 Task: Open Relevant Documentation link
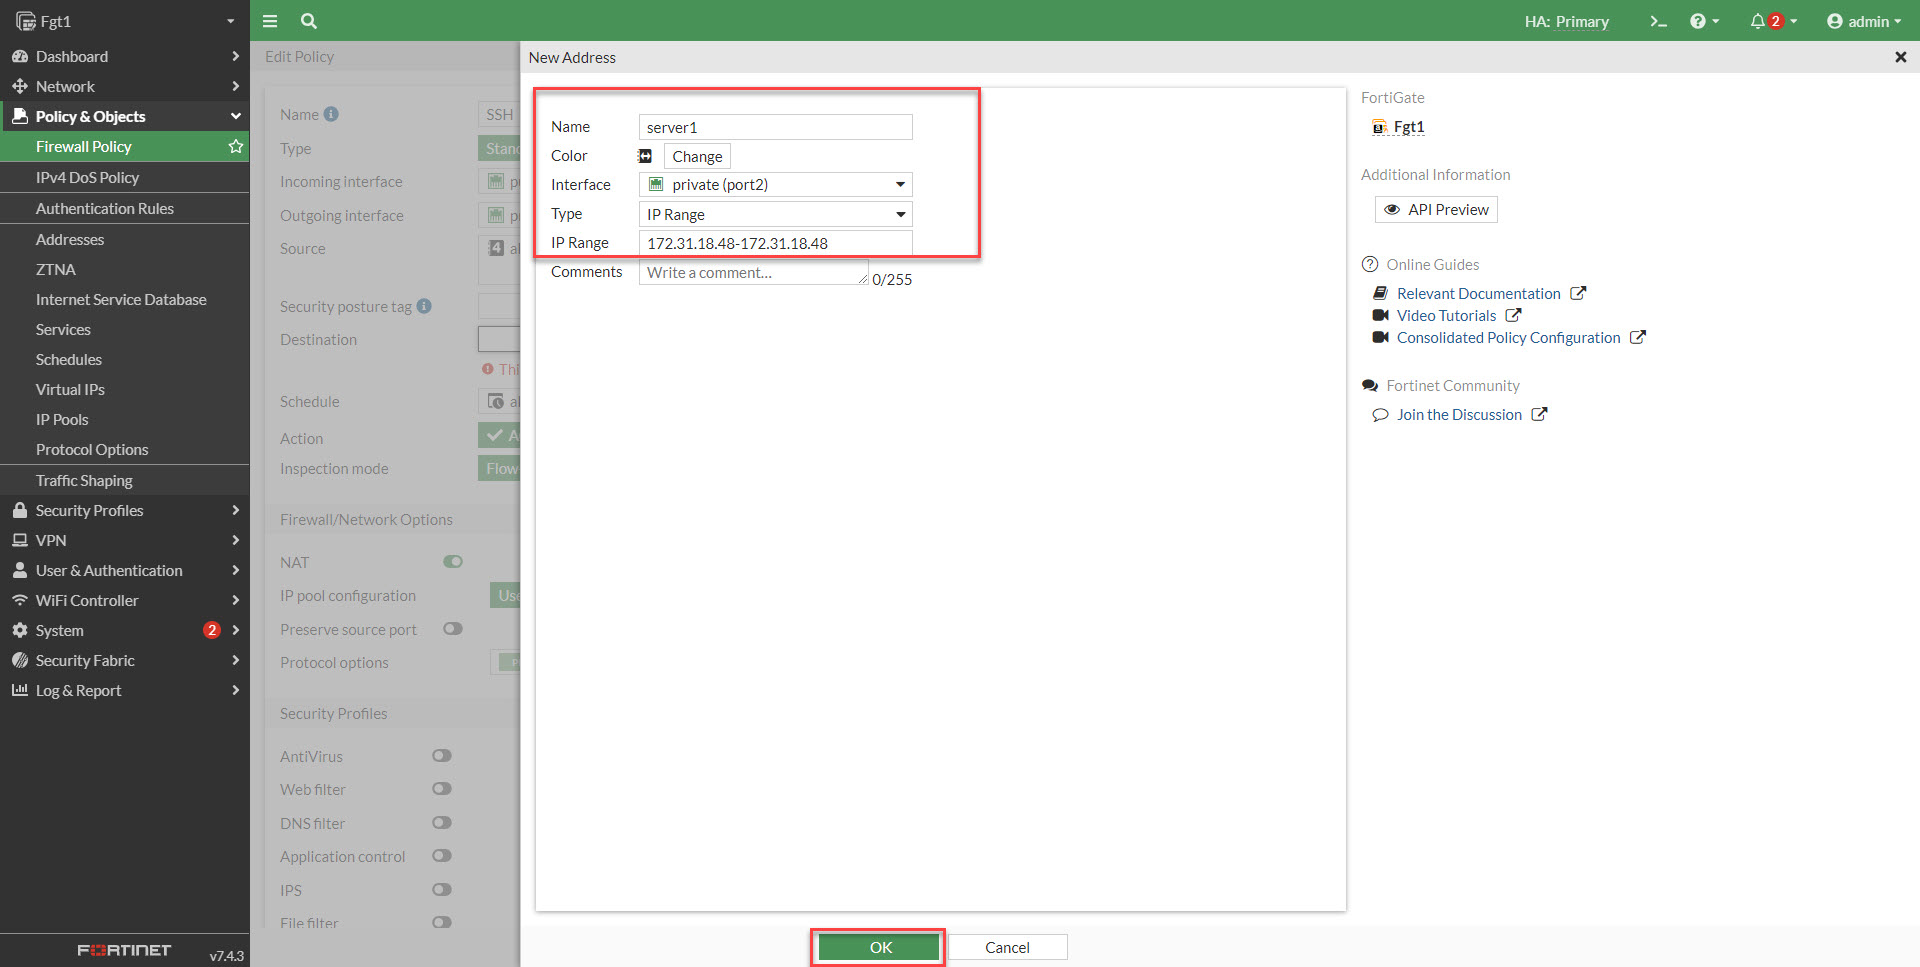(x=1479, y=293)
